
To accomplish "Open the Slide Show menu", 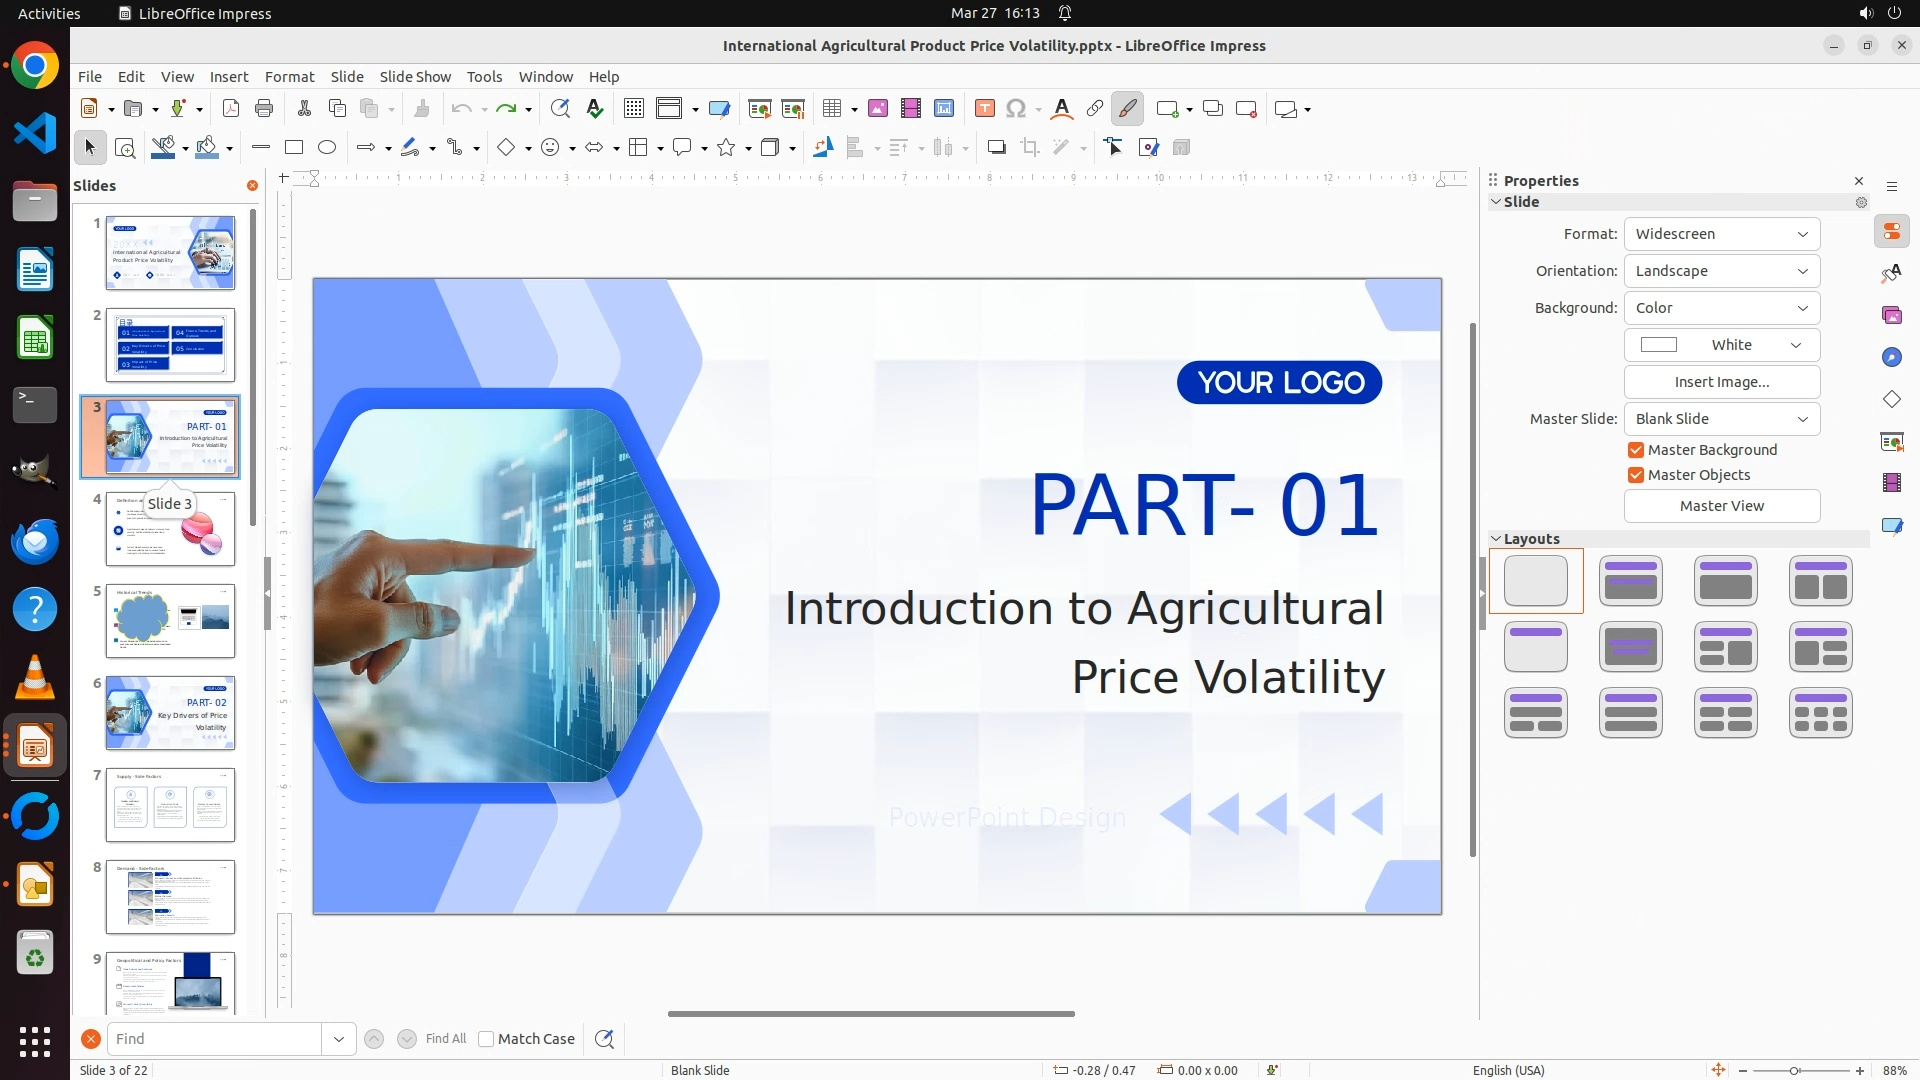I will click(415, 77).
